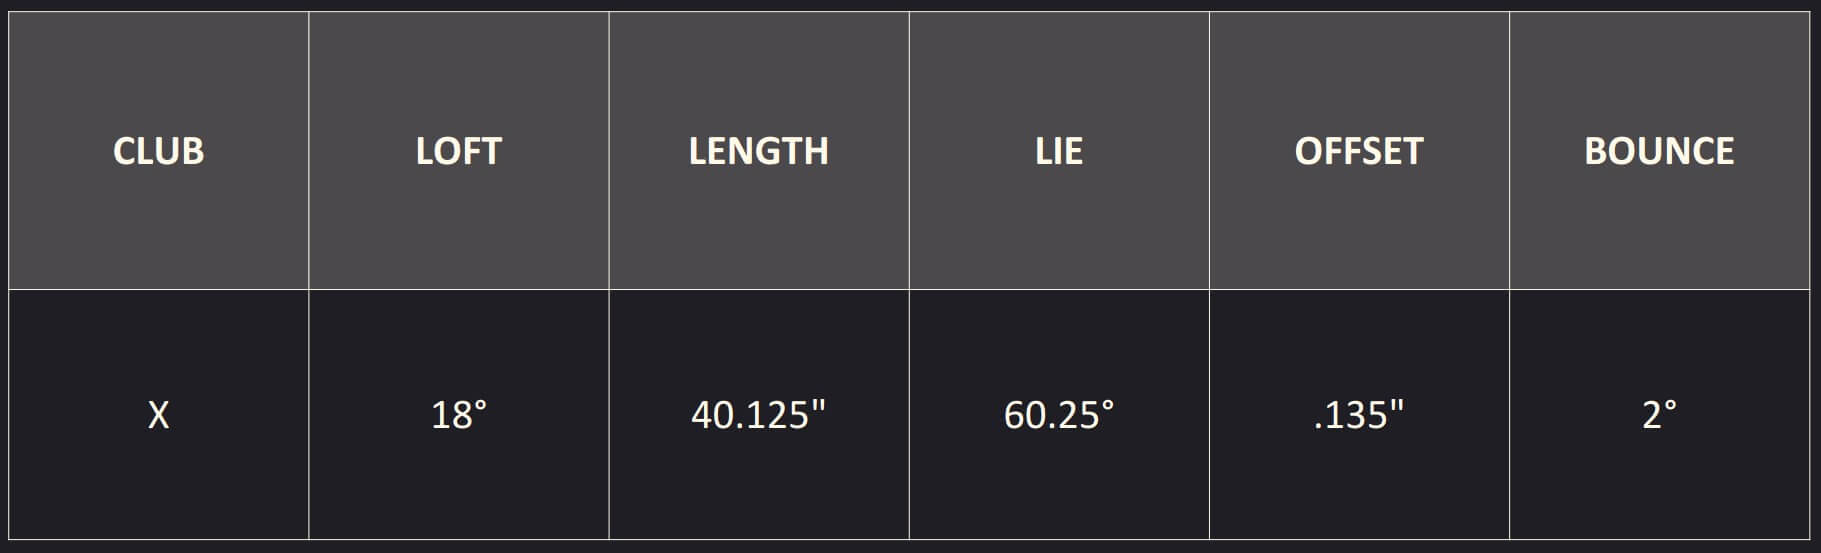This screenshot has height=553, width=1821.
Task: Click the 60.25° lie value
Action: tap(1059, 414)
